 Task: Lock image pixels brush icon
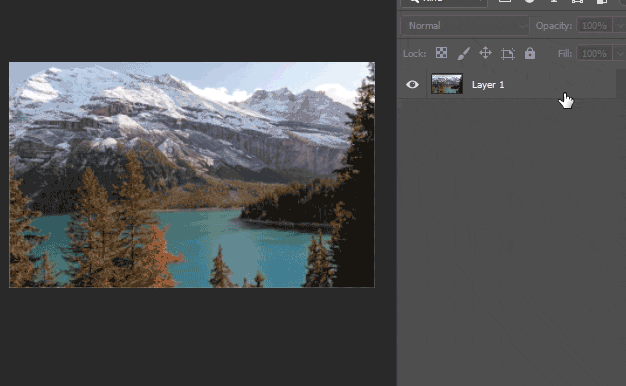coord(463,53)
